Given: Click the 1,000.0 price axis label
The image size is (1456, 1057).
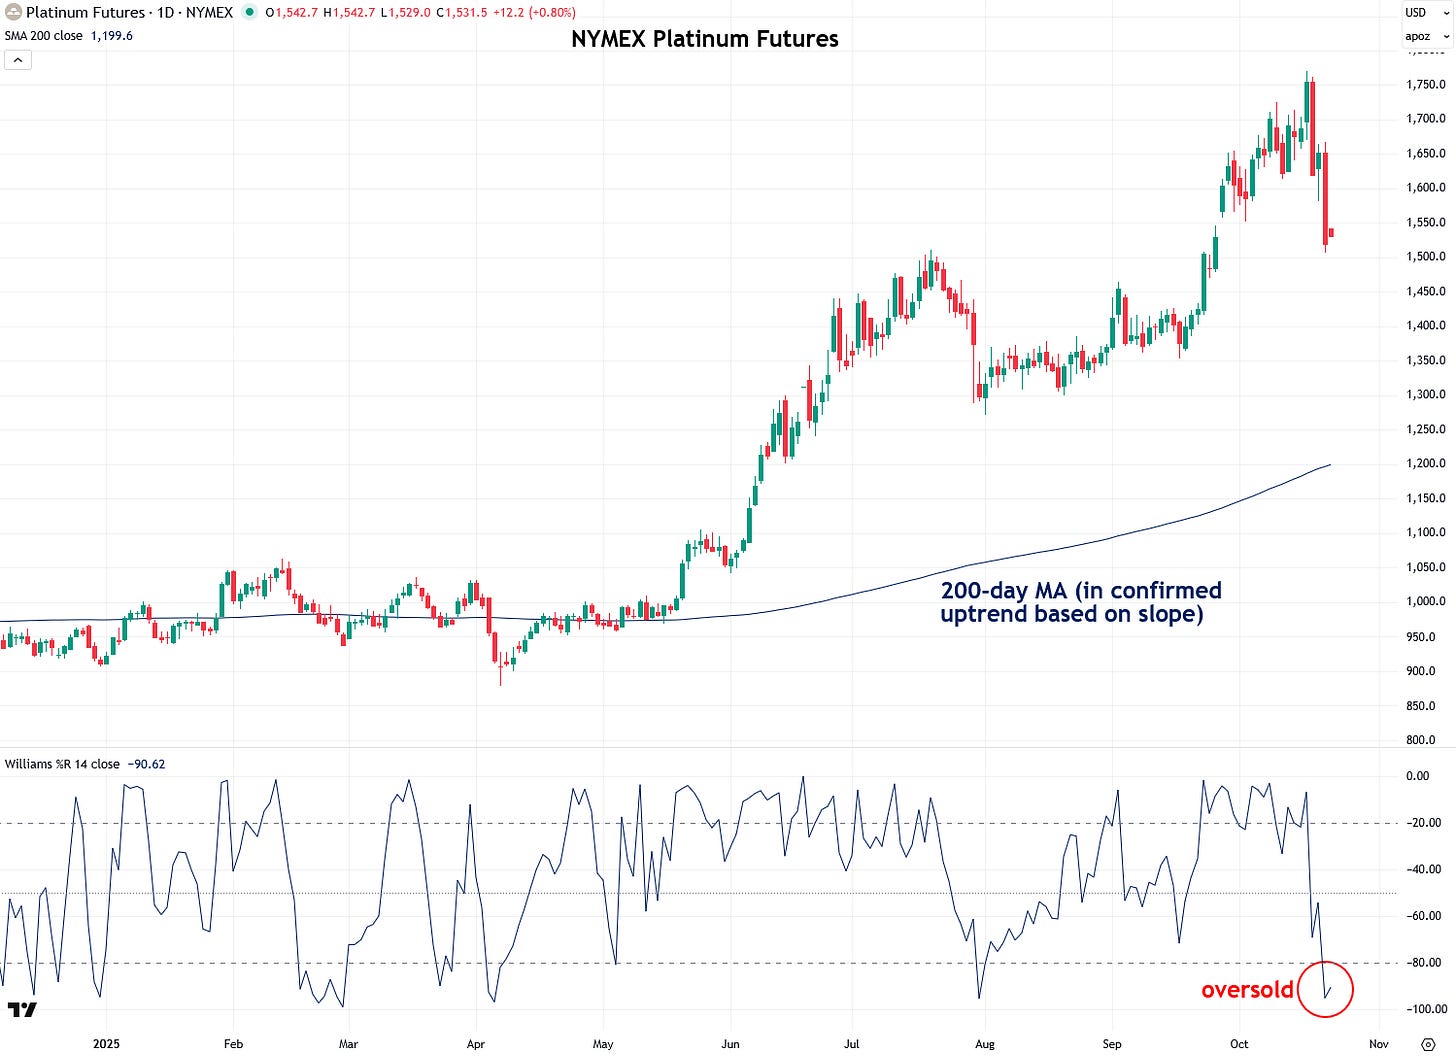Looking at the screenshot, I should point(1426,602).
